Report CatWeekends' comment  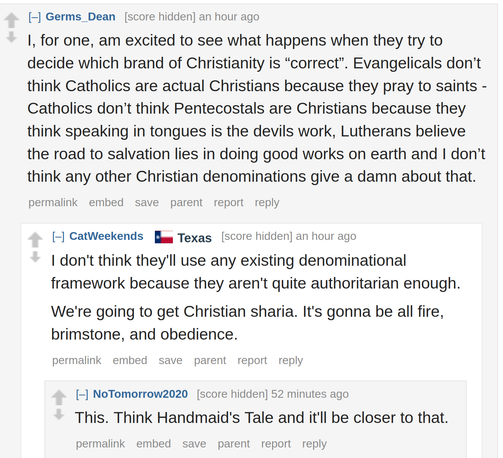252,360
